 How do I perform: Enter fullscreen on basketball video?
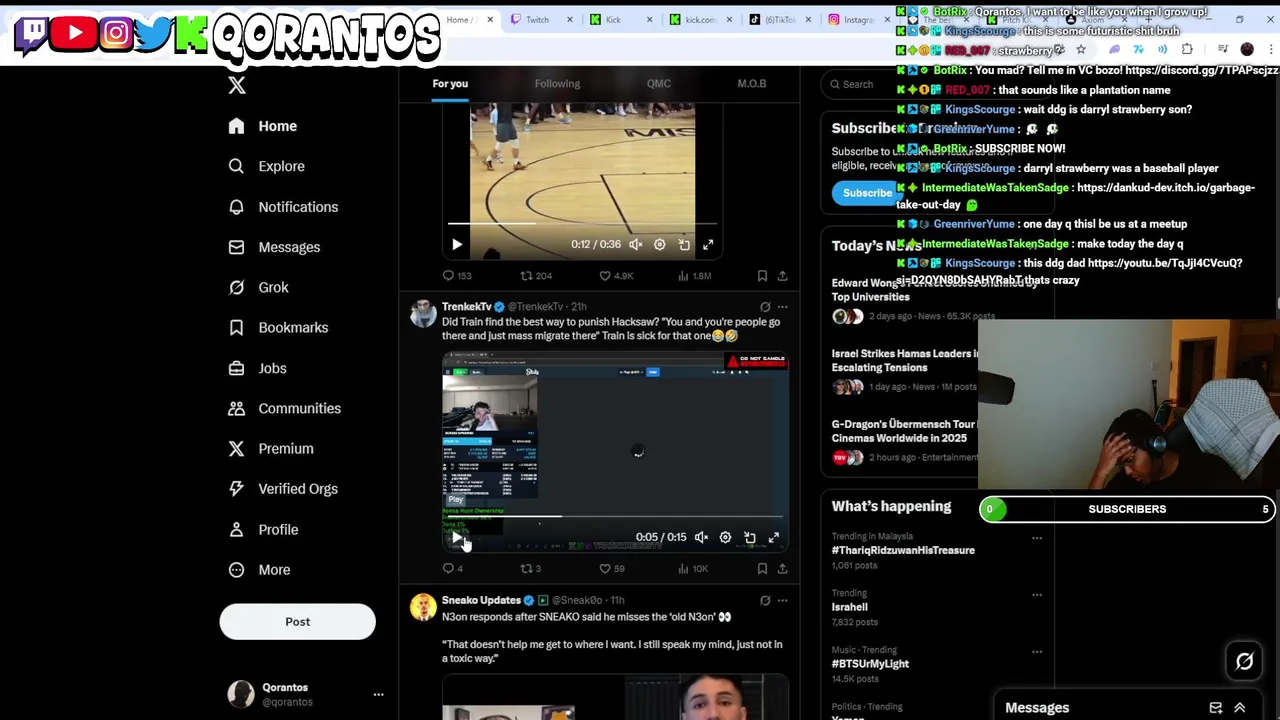(x=708, y=244)
